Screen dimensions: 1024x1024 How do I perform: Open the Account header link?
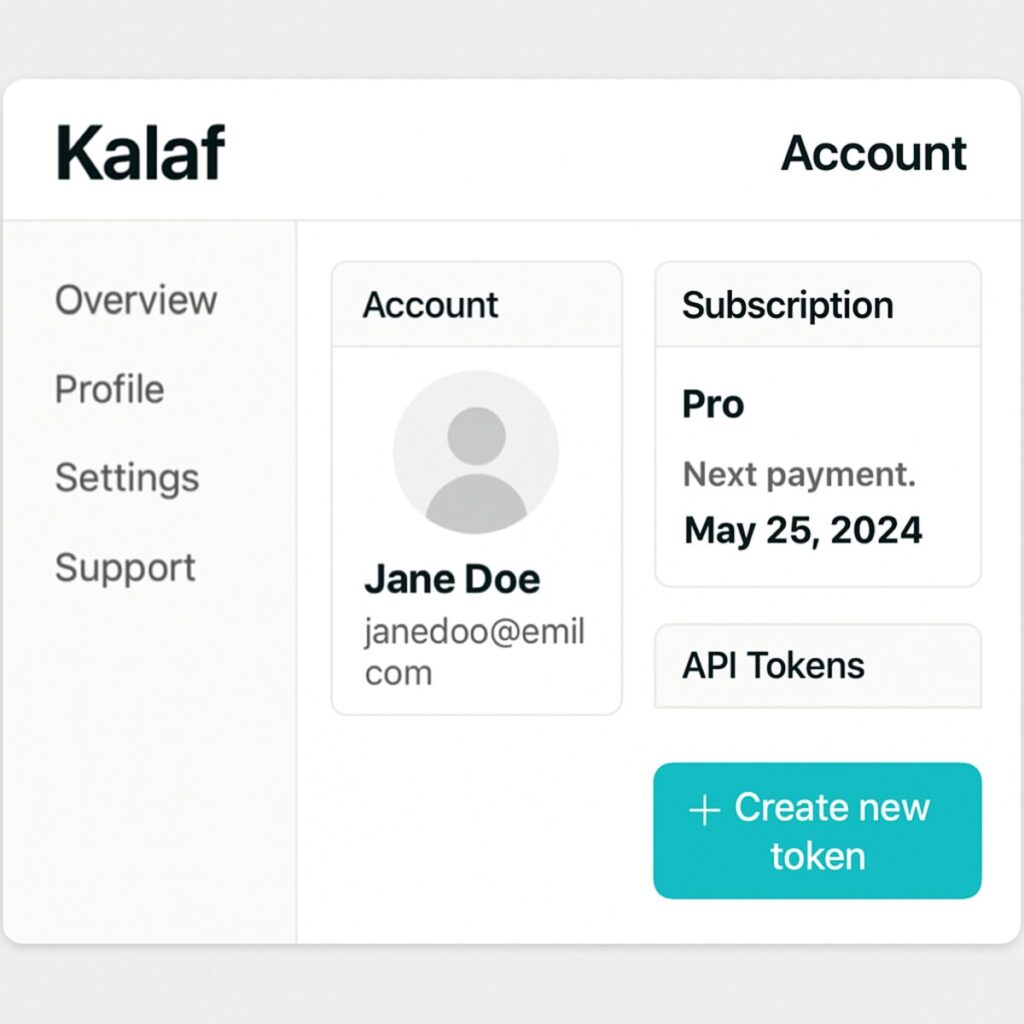(874, 153)
